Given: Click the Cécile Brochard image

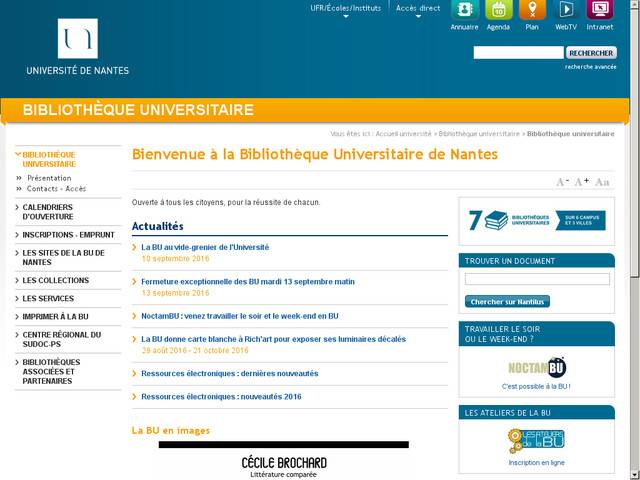Looking at the screenshot, I should tap(284, 460).
